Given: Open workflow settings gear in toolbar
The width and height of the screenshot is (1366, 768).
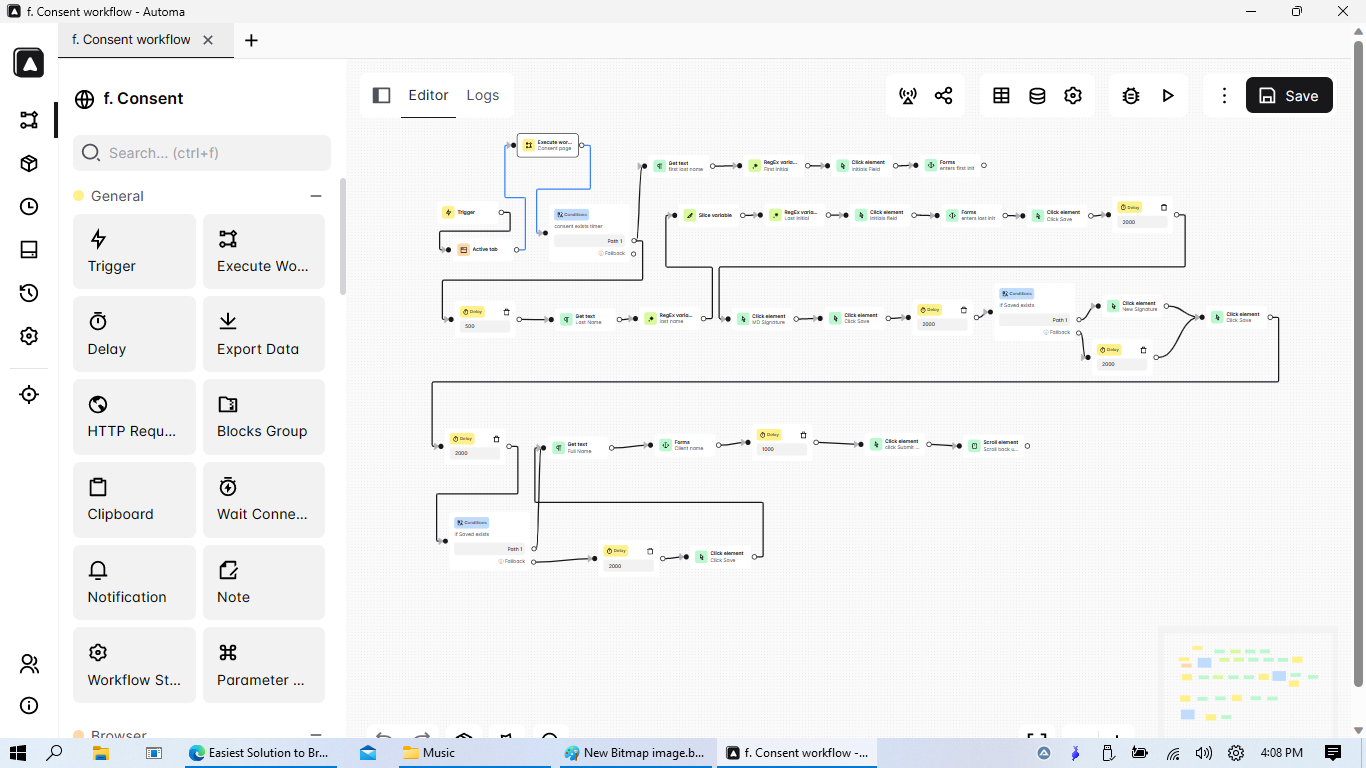Looking at the screenshot, I should pos(1073,96).
